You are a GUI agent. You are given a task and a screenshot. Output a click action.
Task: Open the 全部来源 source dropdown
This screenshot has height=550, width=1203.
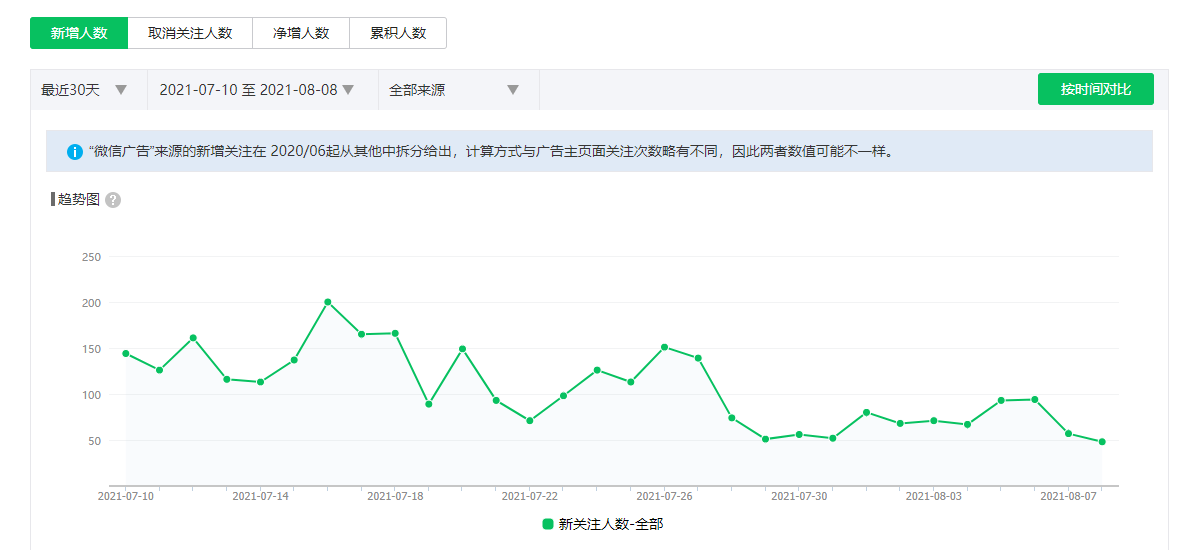(456, 90)
